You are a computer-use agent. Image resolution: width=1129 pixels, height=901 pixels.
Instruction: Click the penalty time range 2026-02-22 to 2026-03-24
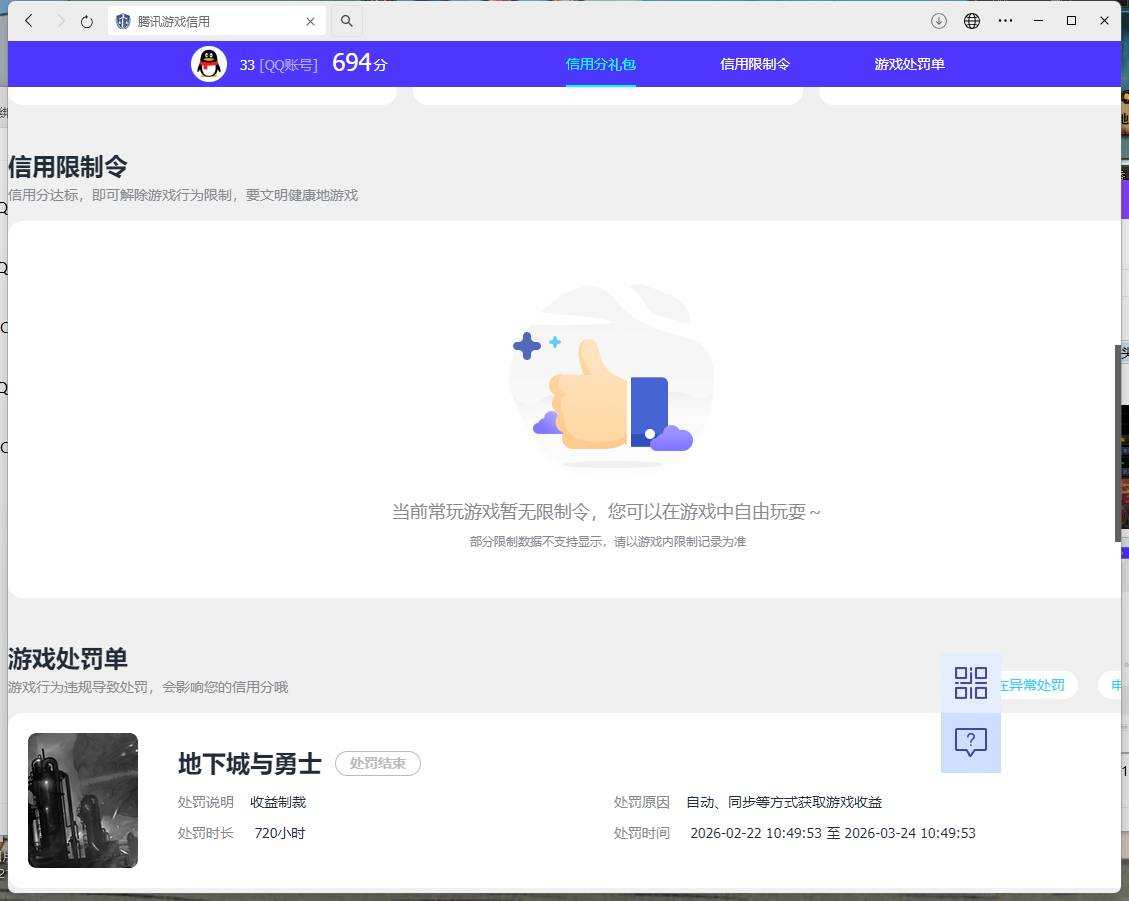(832, 833)
